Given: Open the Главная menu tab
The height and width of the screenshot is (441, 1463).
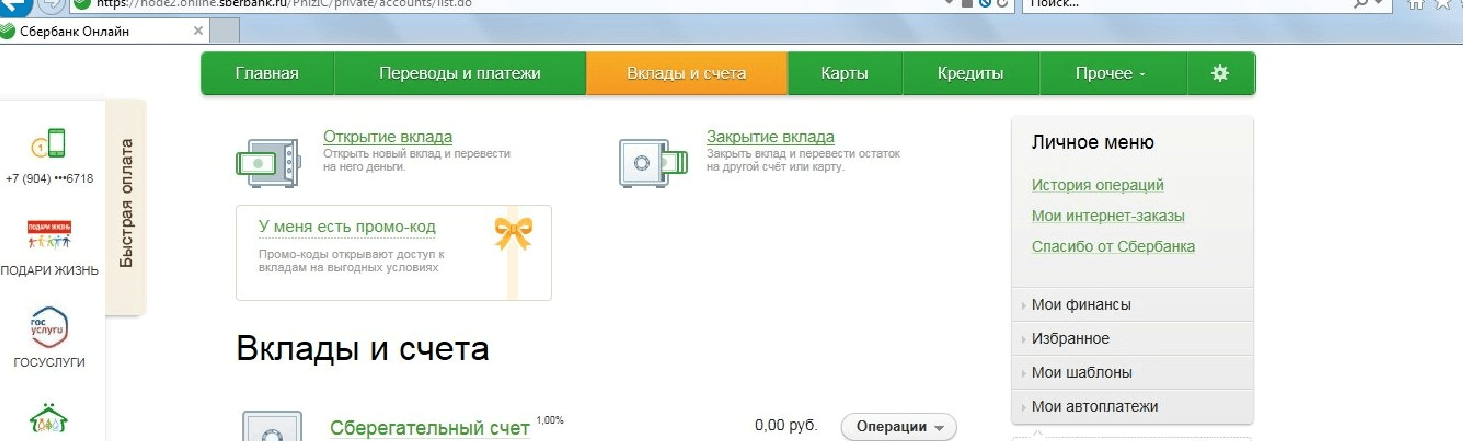Looking at the screenshot, I should point(267,74).
